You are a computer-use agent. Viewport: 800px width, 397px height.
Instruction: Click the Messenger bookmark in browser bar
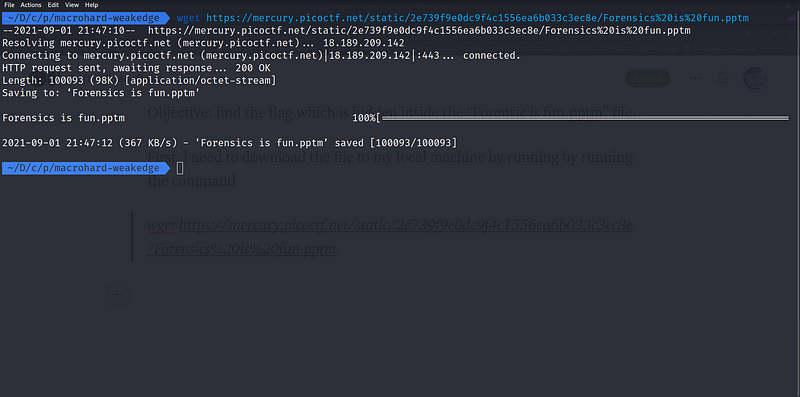[661, 49]
